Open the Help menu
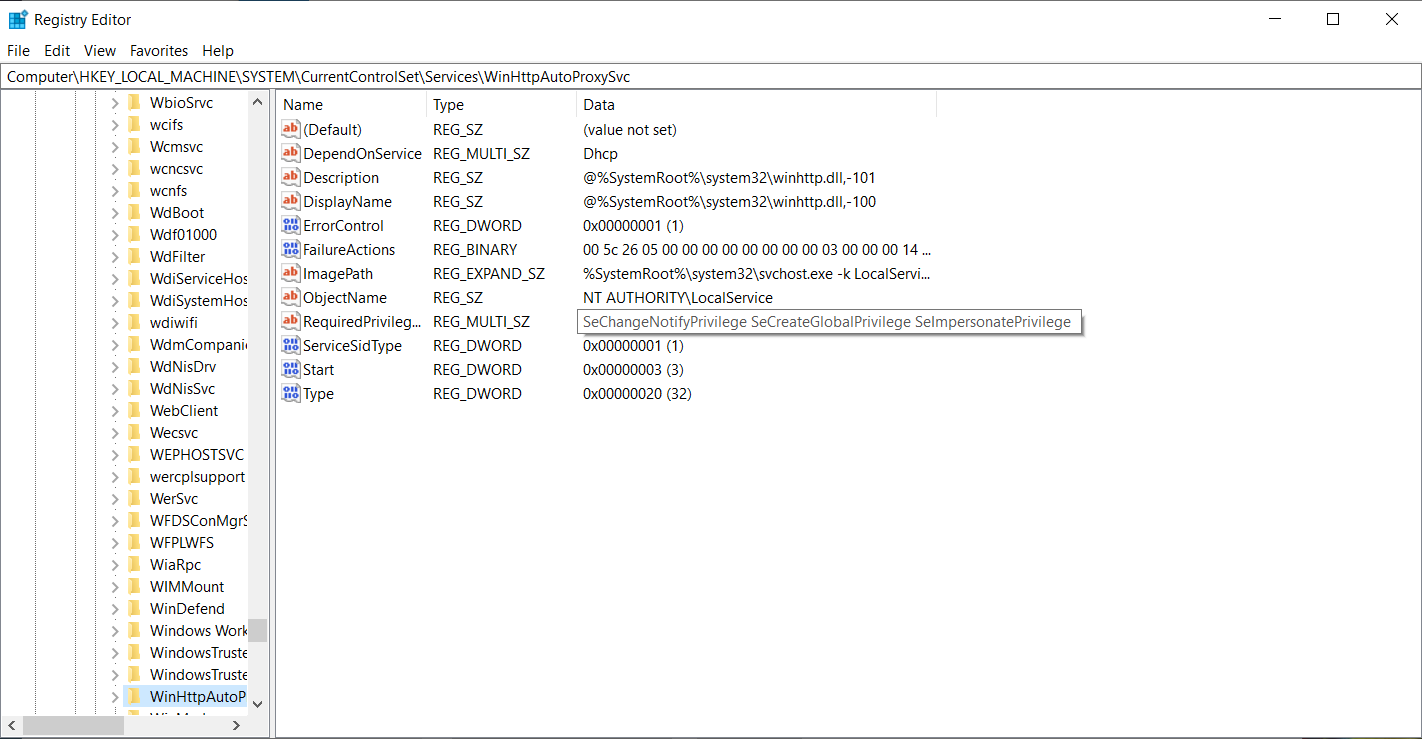This screenshot has height=739, width=1422. 218,50
